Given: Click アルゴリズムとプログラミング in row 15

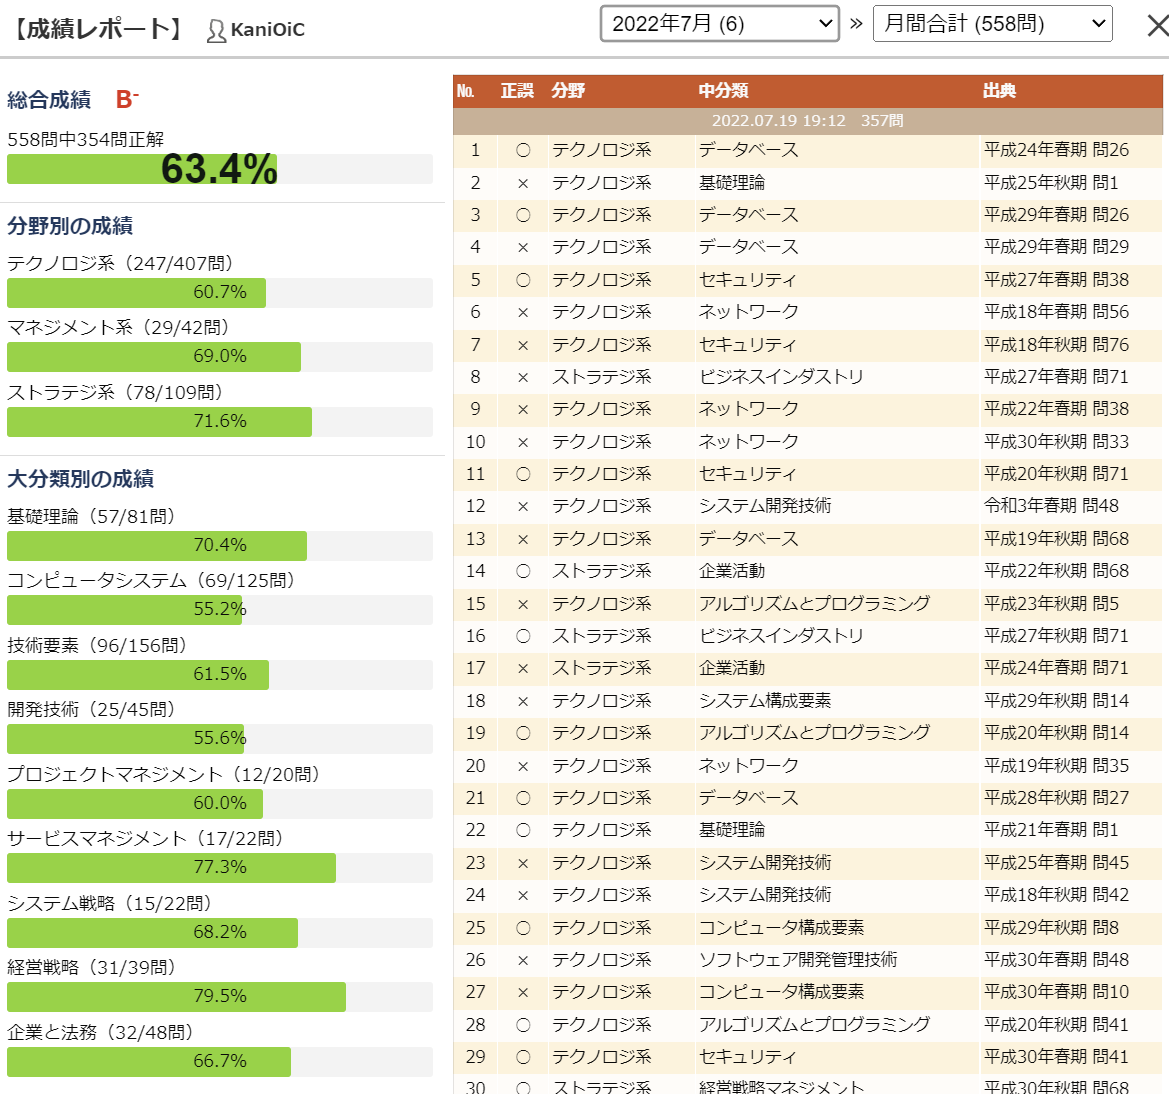Looking at the screenshot, I should (x=814, y=603).
